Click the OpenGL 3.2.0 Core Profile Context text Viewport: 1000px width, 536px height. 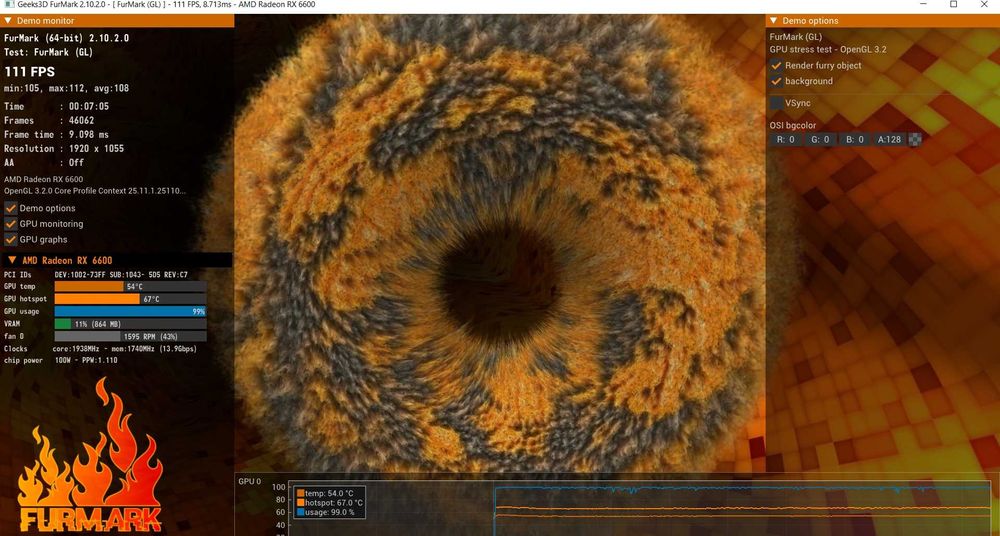[95, 191]
